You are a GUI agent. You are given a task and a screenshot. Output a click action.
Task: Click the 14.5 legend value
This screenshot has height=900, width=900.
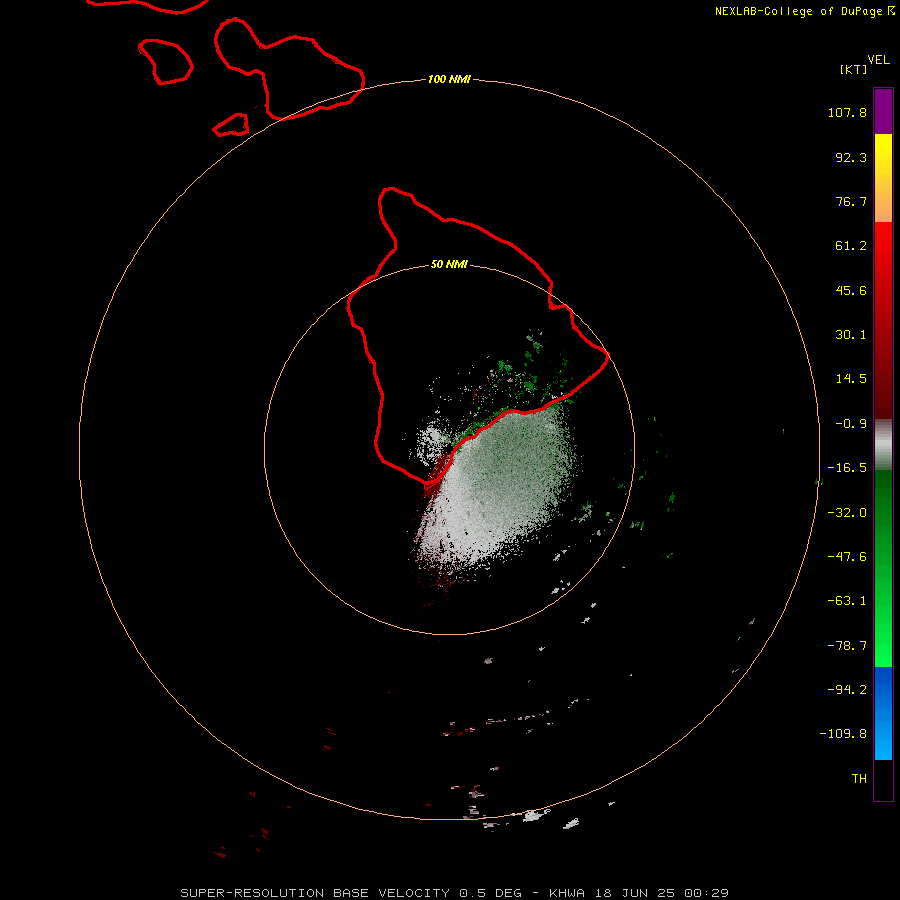click(851, 379)
